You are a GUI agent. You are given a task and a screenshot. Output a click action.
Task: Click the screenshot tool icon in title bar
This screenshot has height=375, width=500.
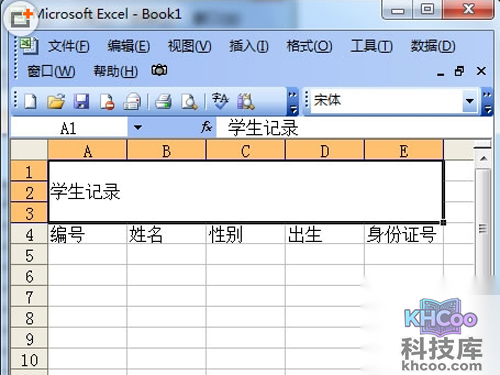pos(21,18)
